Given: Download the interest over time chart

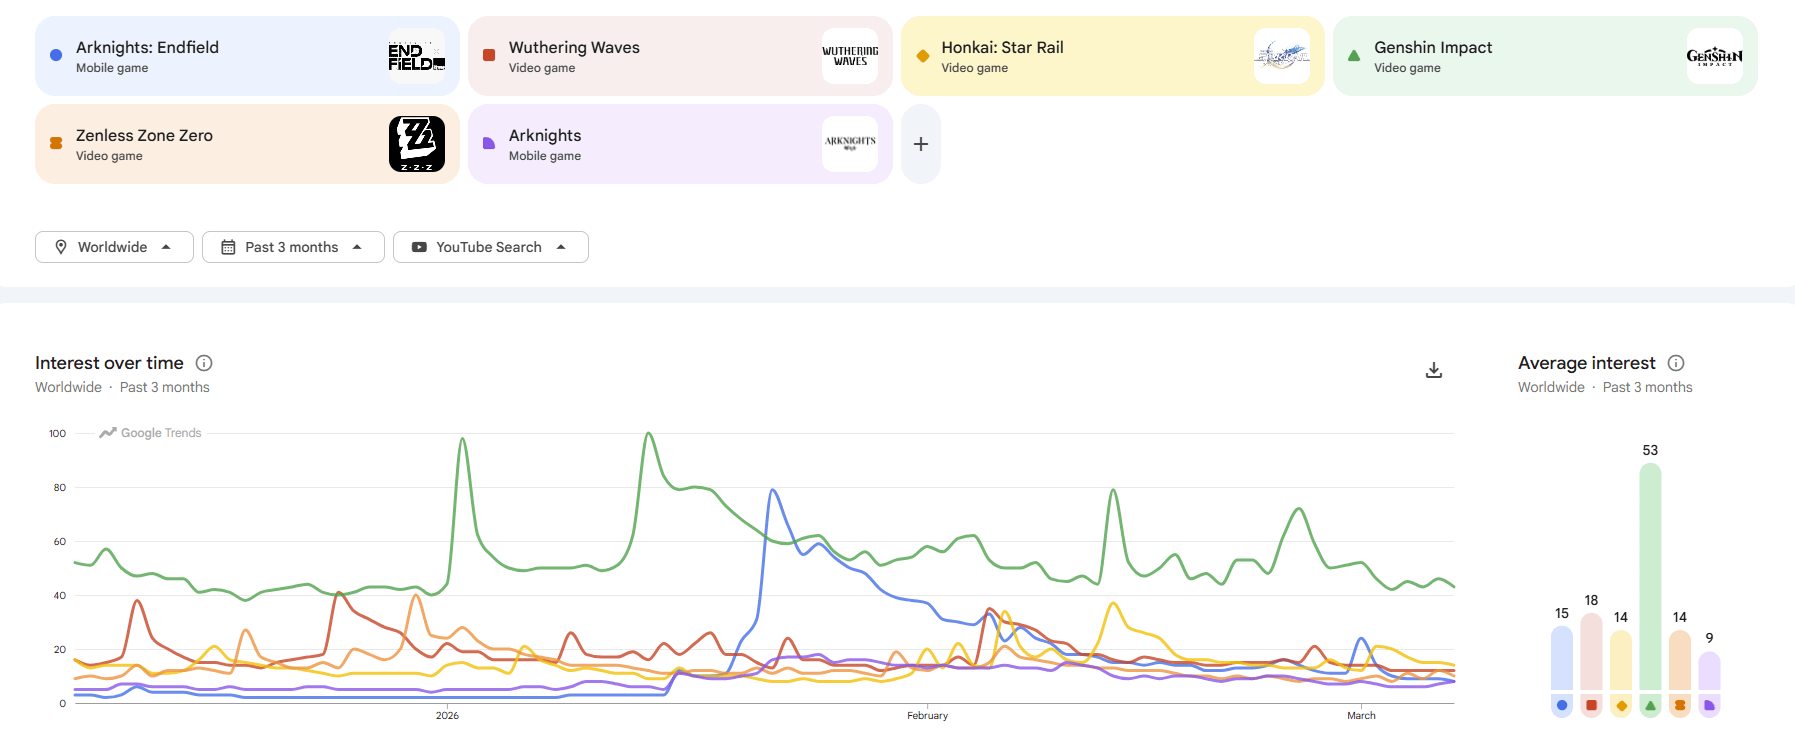Looking at the screenshot, I should point(1434,370).
